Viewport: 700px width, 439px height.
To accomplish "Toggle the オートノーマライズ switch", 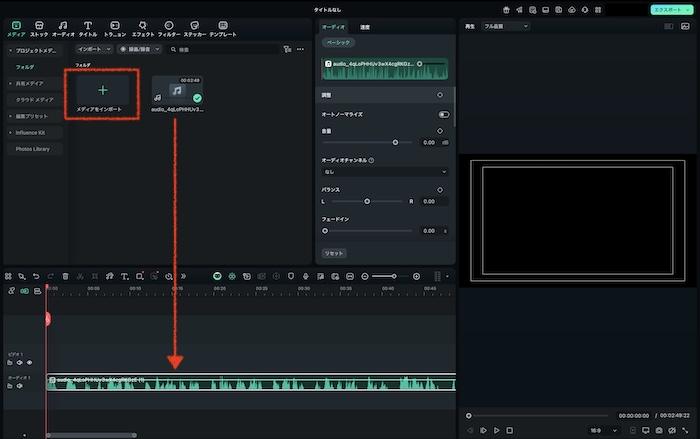I will tap(443, 115).
